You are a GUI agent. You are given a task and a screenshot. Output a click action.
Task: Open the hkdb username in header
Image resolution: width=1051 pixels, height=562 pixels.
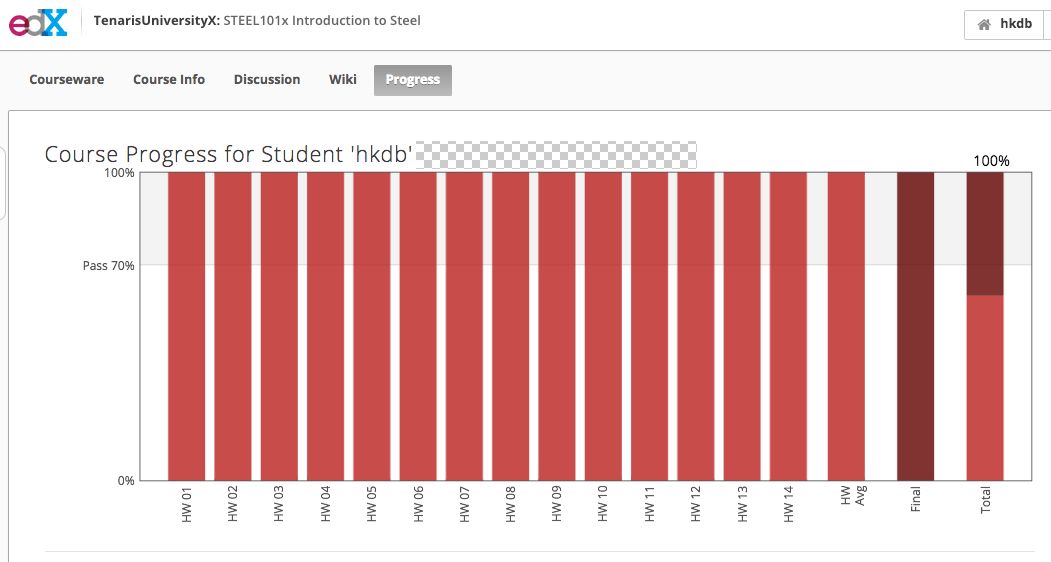[x=1015, y=24]
